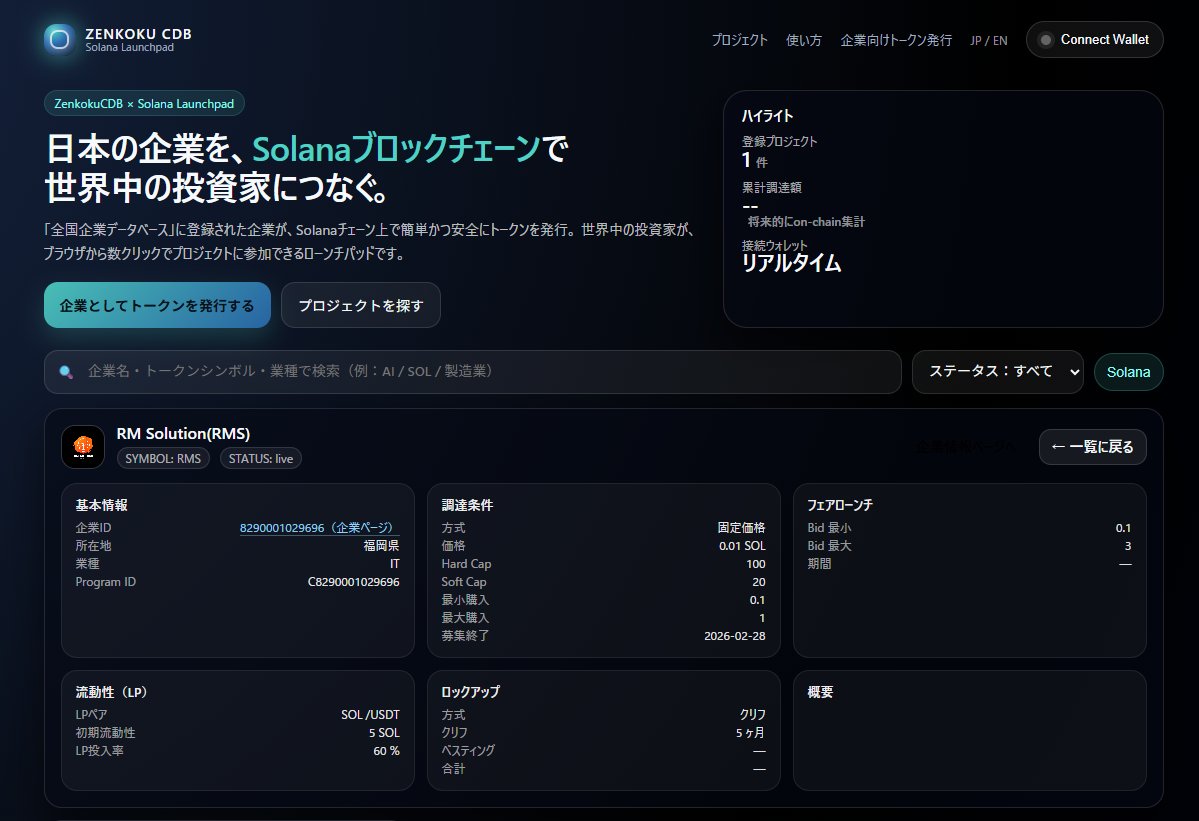
Task: Click the SOL /USDT LP pair value
Action: click(370, 715)
